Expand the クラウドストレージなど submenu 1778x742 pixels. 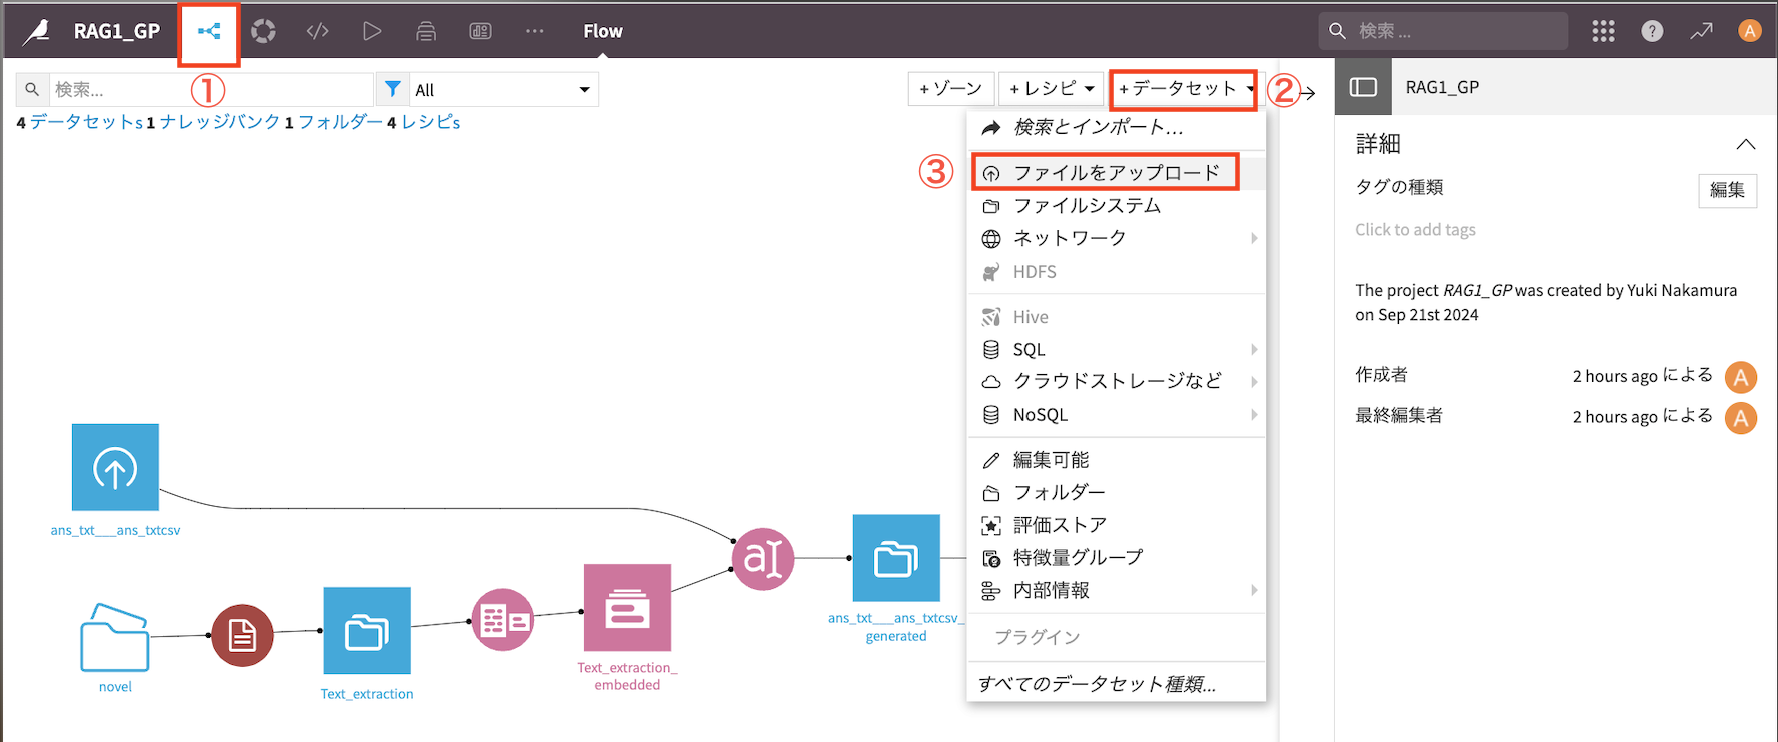coord(1117,381)
